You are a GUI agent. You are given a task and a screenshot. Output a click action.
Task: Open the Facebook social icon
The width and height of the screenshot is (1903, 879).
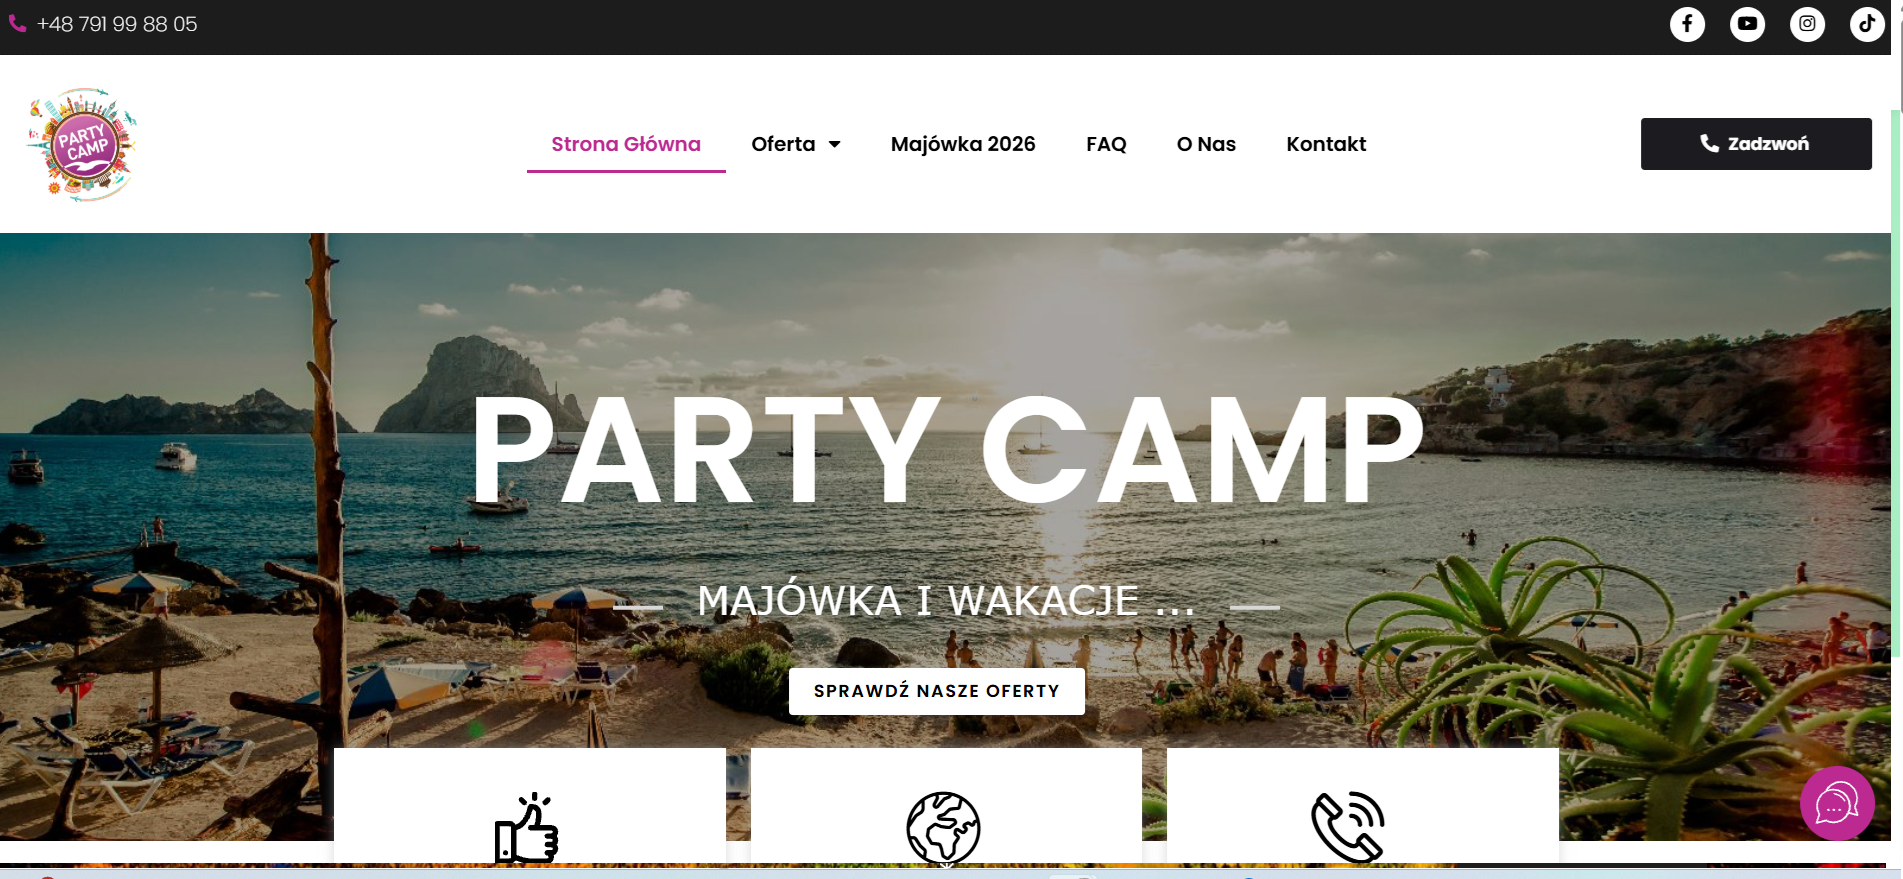1687,24
